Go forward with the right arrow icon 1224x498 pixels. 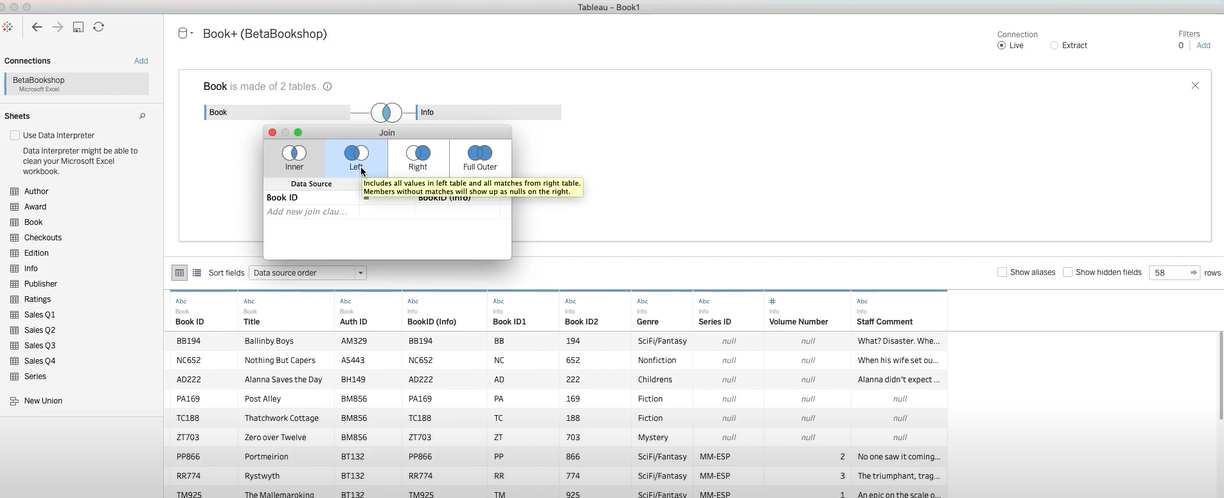point(57,27)
